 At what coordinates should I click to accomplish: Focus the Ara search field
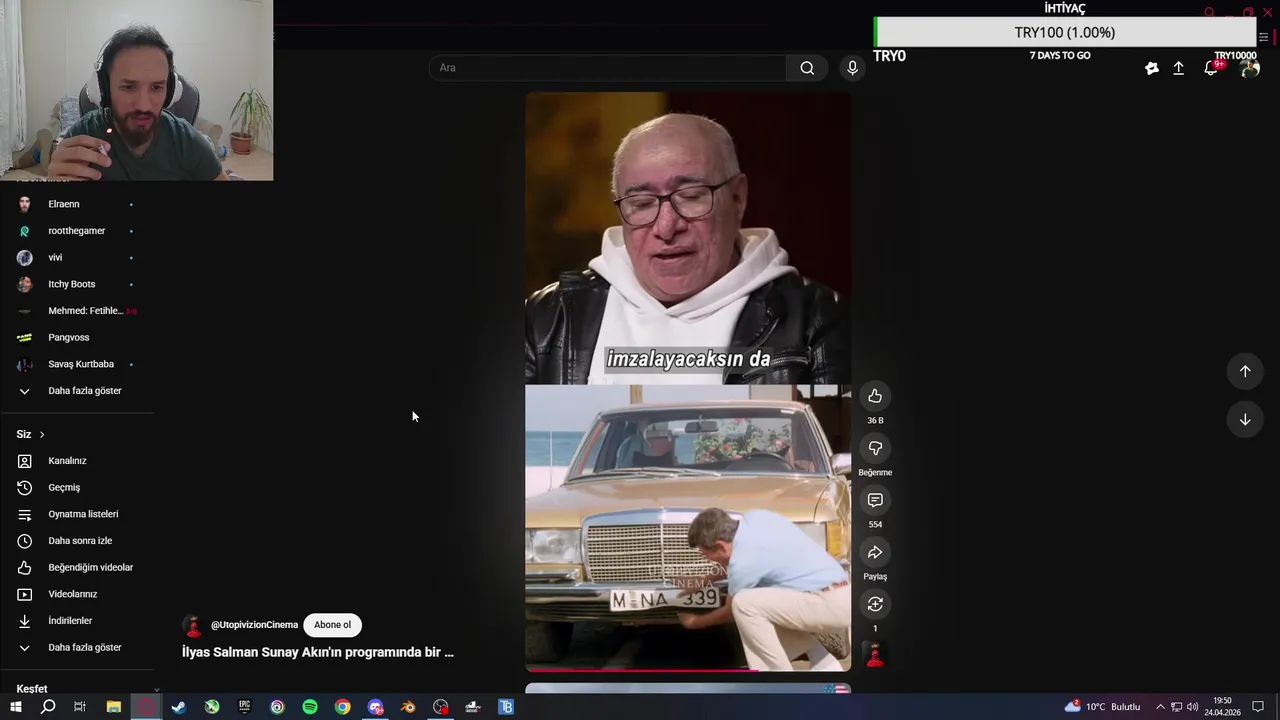coord(608,68)
